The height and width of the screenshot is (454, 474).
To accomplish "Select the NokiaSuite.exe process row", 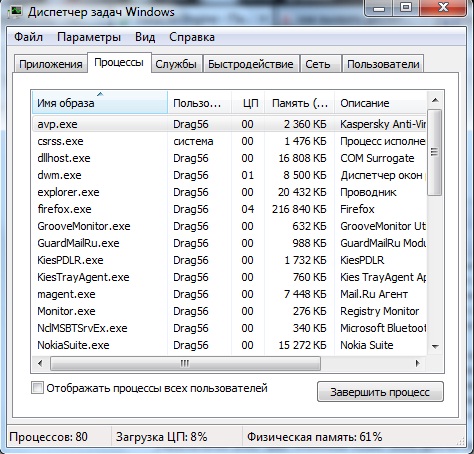I will pyautogui.click(x=229, y=345).
